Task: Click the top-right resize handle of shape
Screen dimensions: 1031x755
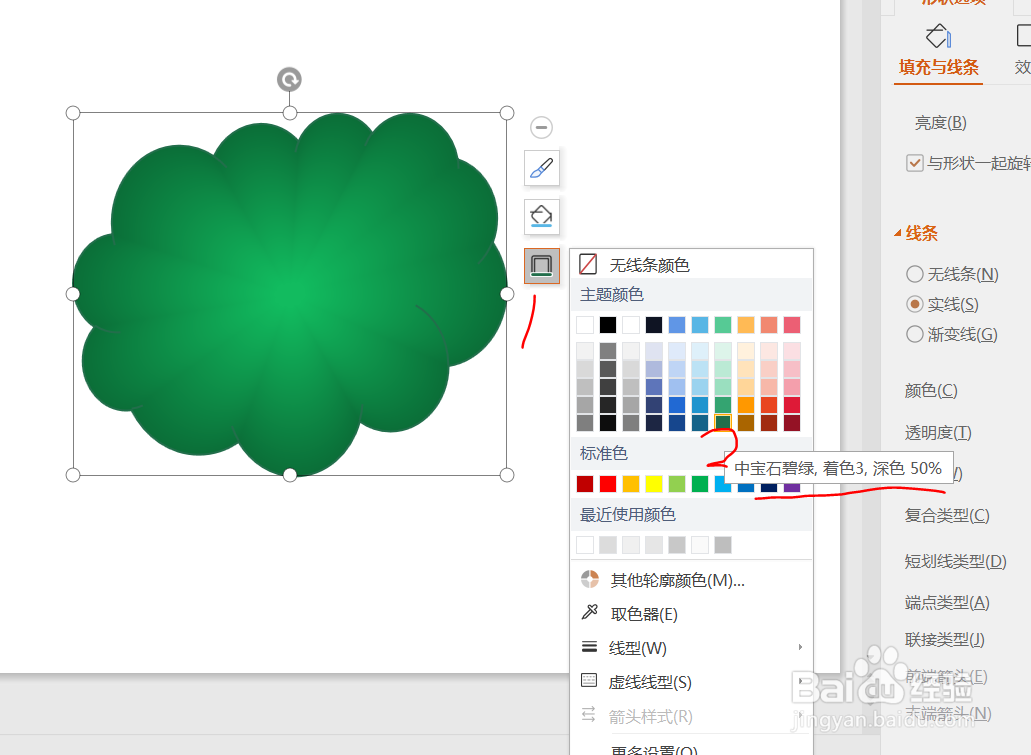Action: 507,113
